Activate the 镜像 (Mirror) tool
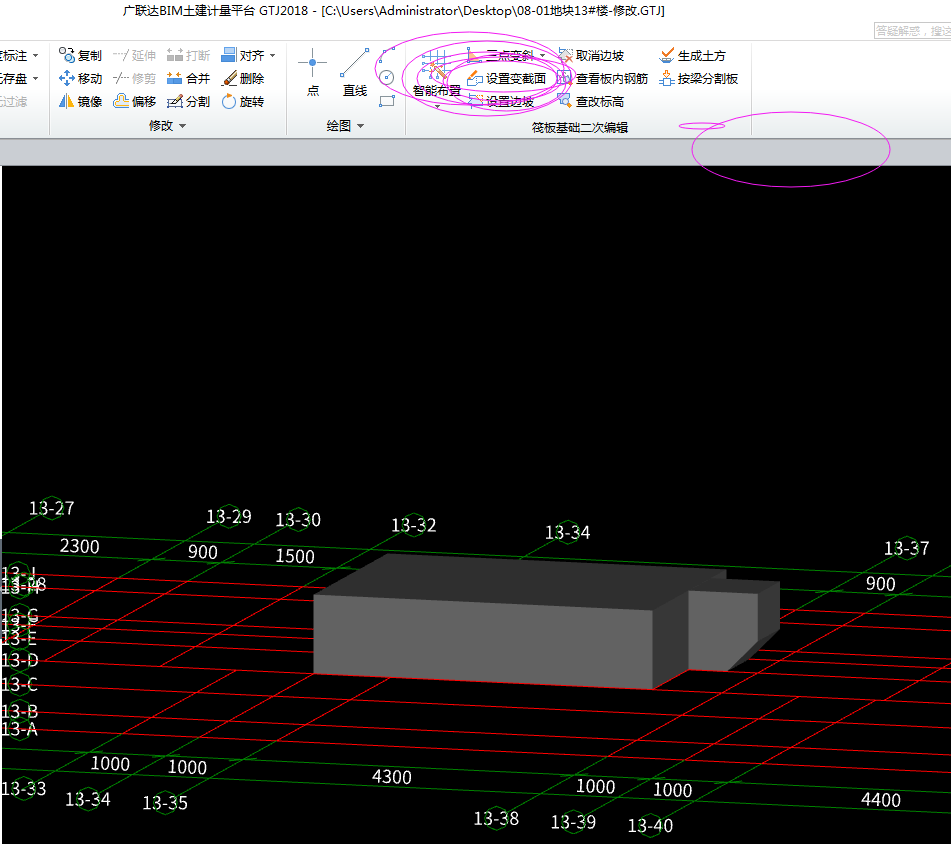Image resolution: width=951 pixels, height=844 pixels. [81, 101]
